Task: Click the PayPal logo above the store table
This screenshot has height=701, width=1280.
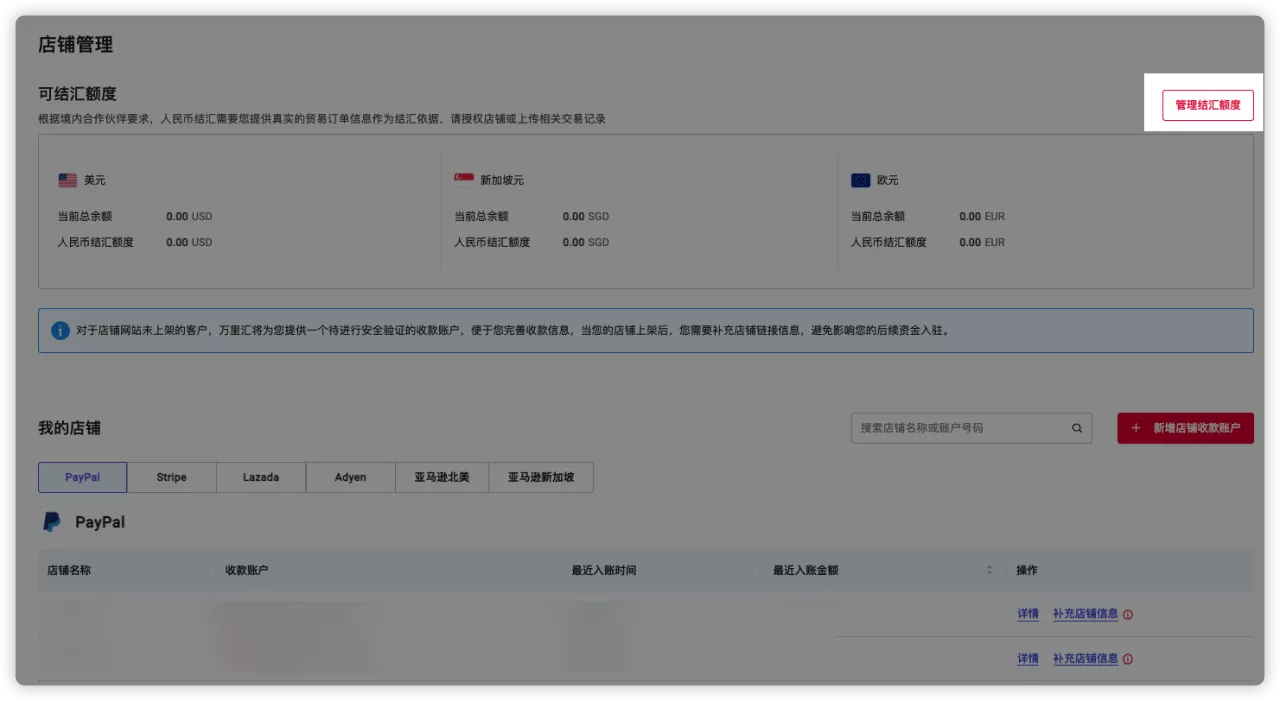Action: point(51,521)
